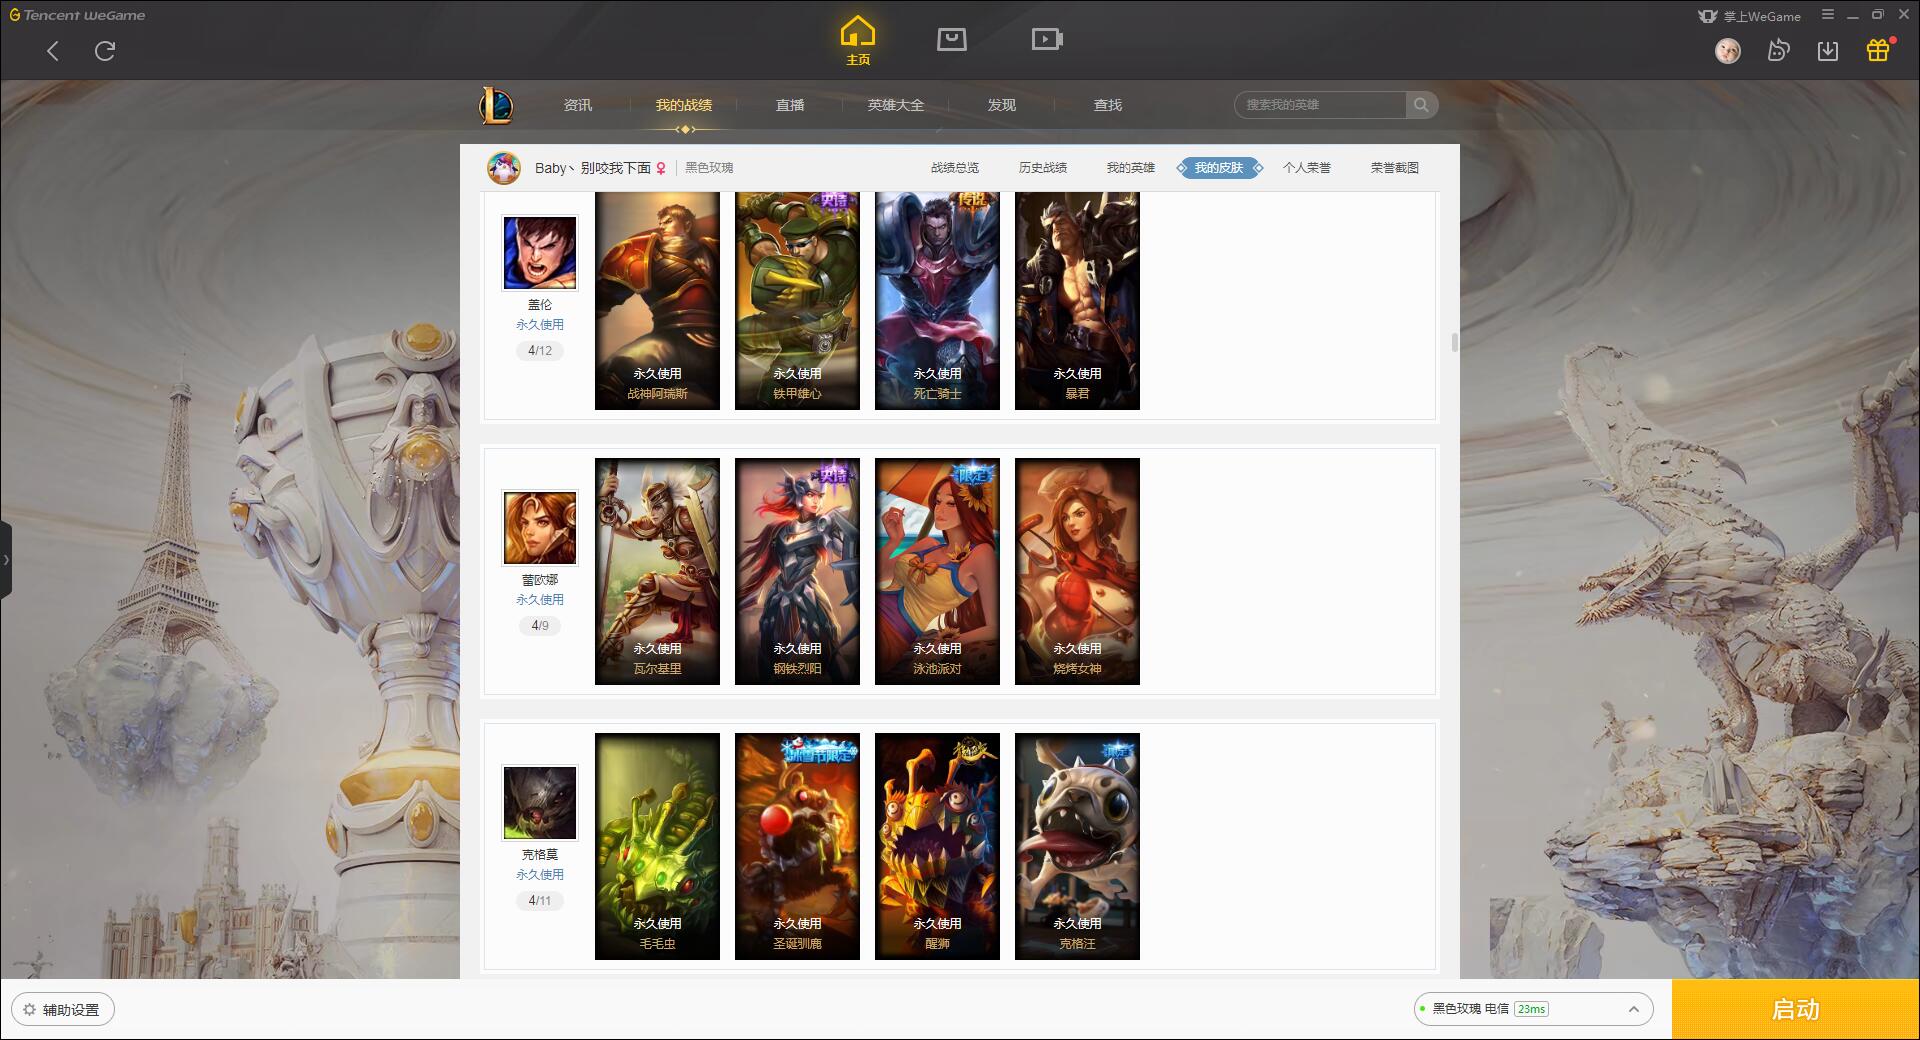Image resolution: width=1920 pixels, height=1040 pixels.
Task: Switch to 个人荣誉 sub-tab
Action: pyautogui.click(x=1307, y=168)
